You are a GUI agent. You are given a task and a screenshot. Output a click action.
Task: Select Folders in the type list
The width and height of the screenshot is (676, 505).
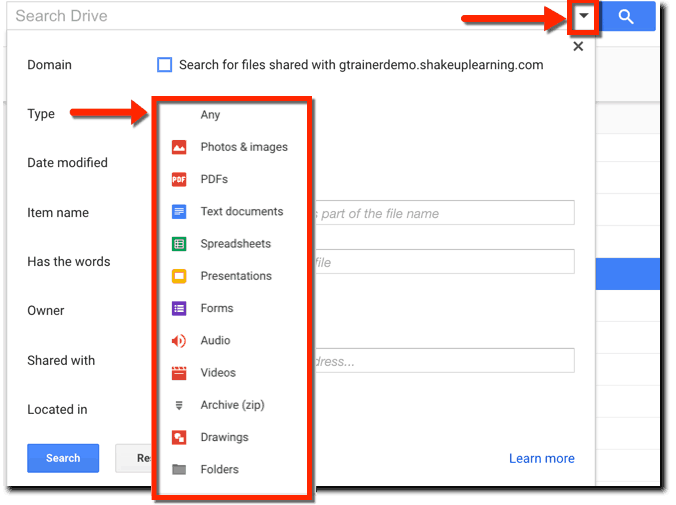point(219,469)
